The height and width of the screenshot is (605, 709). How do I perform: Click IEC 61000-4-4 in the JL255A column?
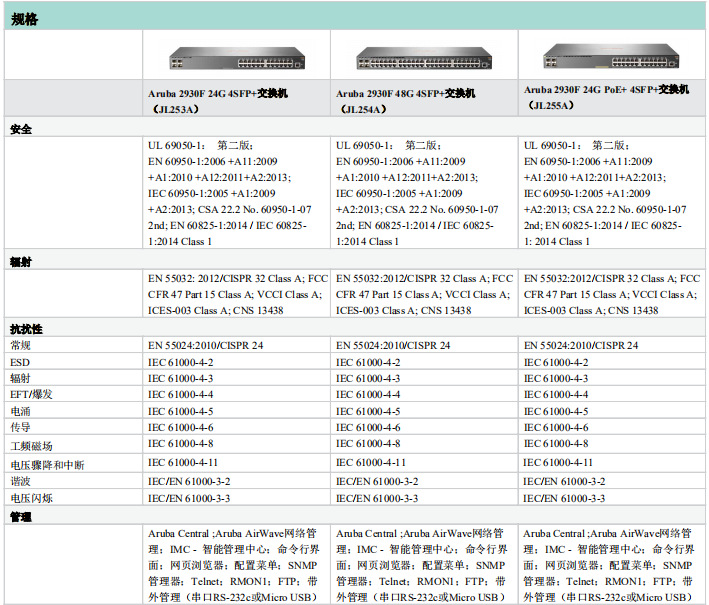click(x=556, y=394)
